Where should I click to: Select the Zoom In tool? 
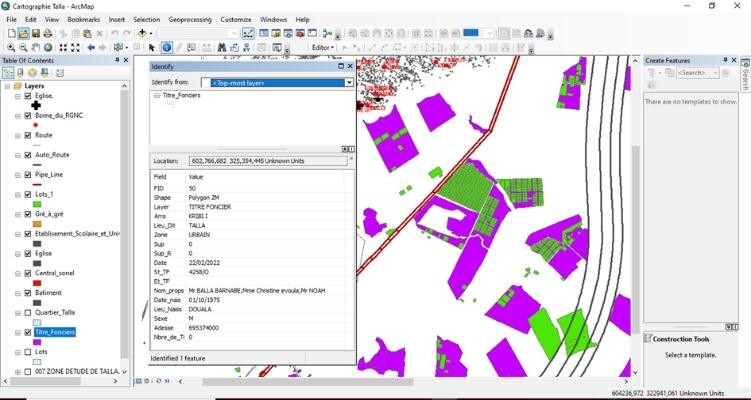[x=11, y=48]
